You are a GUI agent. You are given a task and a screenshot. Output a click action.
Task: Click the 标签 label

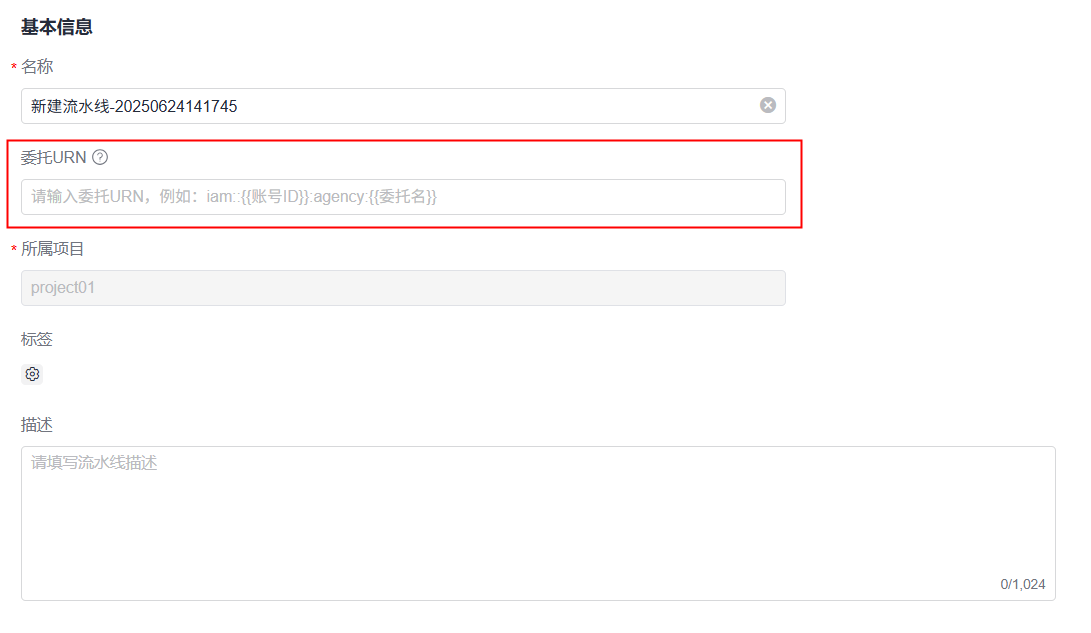[x=37, y=340]
